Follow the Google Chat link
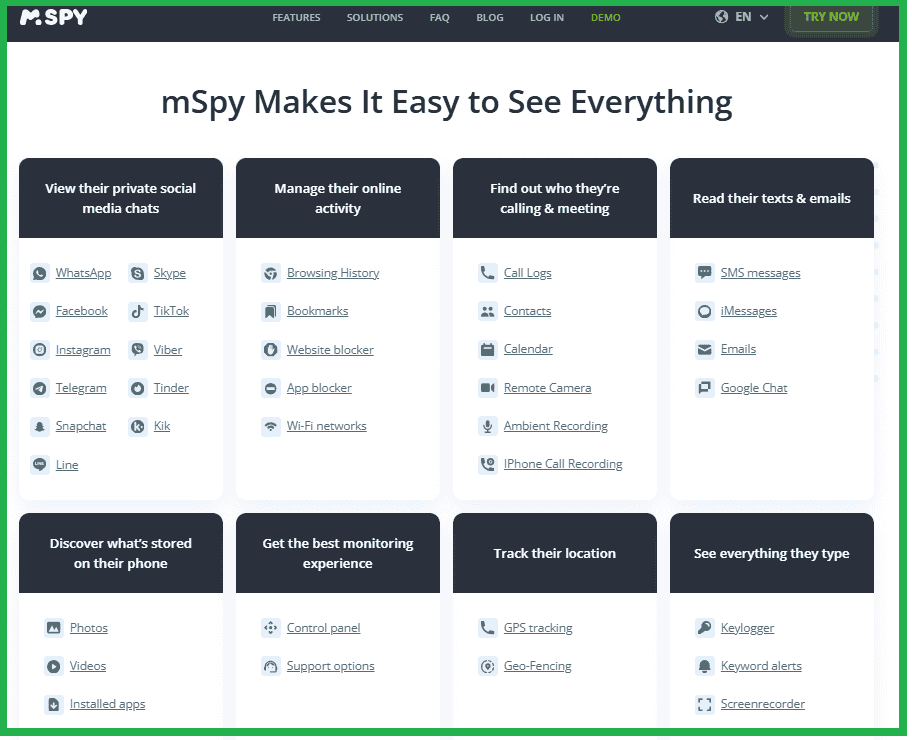This screenshot has height=740, width=912. [754, 388]
